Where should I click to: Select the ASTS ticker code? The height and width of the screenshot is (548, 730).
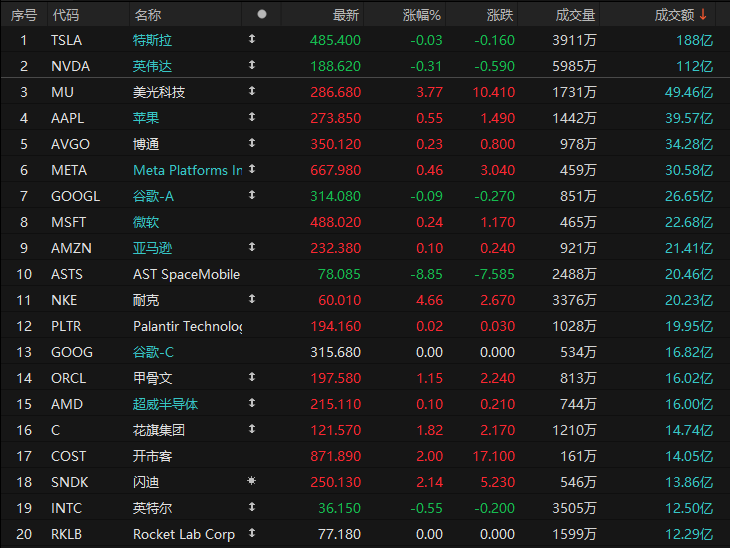point(67,274)
